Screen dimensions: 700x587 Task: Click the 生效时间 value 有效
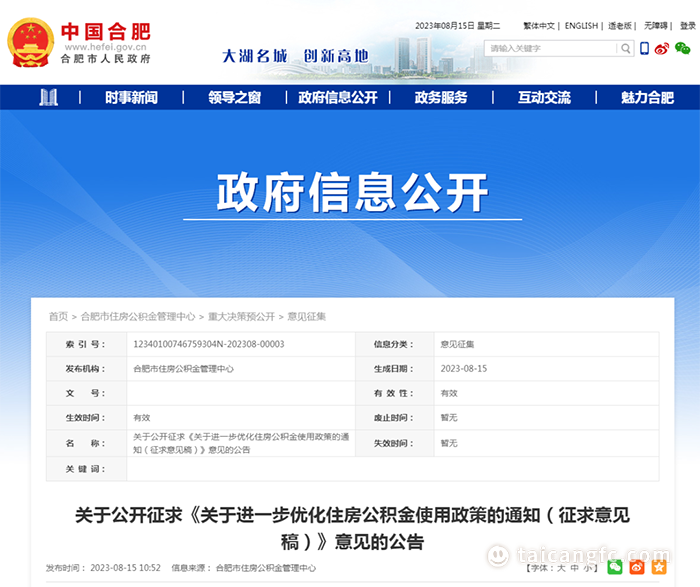pyautogui.click(x=142, y=418)
